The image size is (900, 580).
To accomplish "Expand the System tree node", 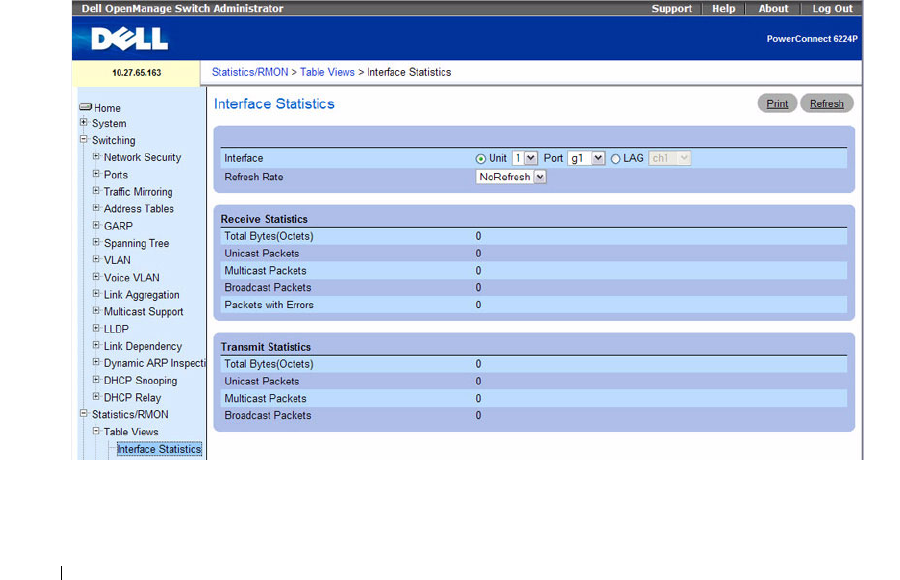I will tap(84, 122).
